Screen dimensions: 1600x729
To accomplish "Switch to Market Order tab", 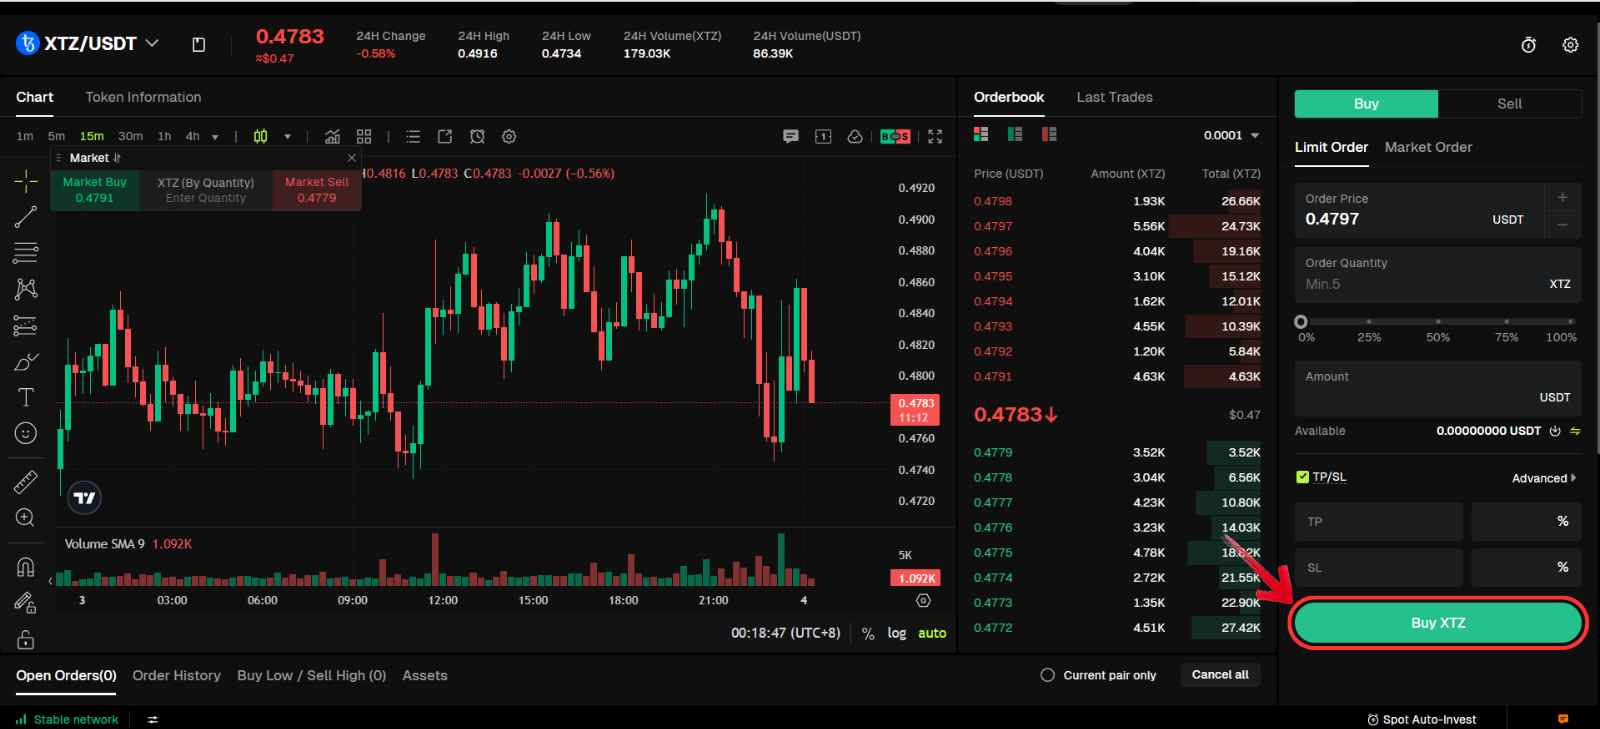I will 1428,147.
